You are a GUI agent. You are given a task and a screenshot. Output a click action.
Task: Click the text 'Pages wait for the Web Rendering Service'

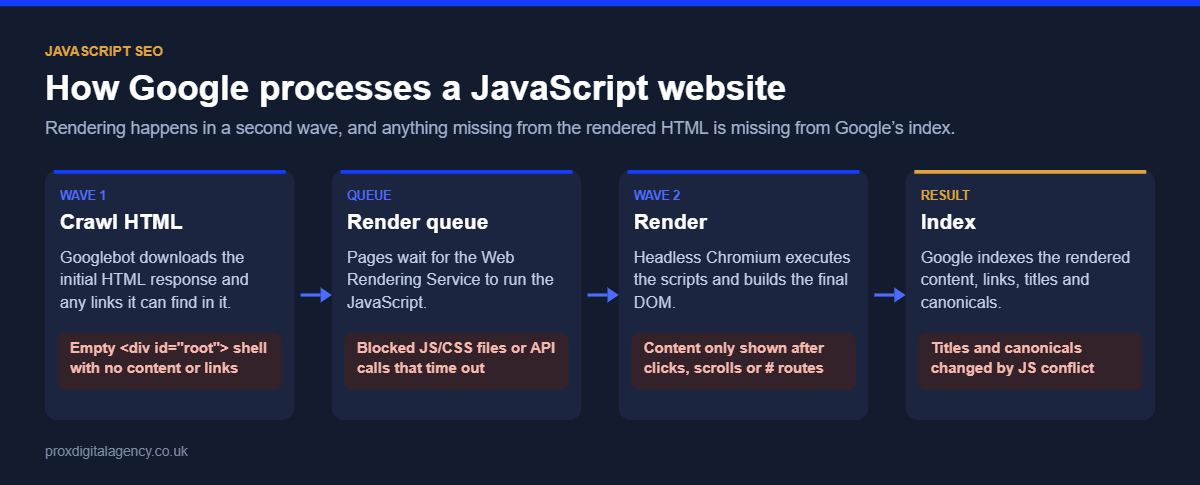pos(450,280)
